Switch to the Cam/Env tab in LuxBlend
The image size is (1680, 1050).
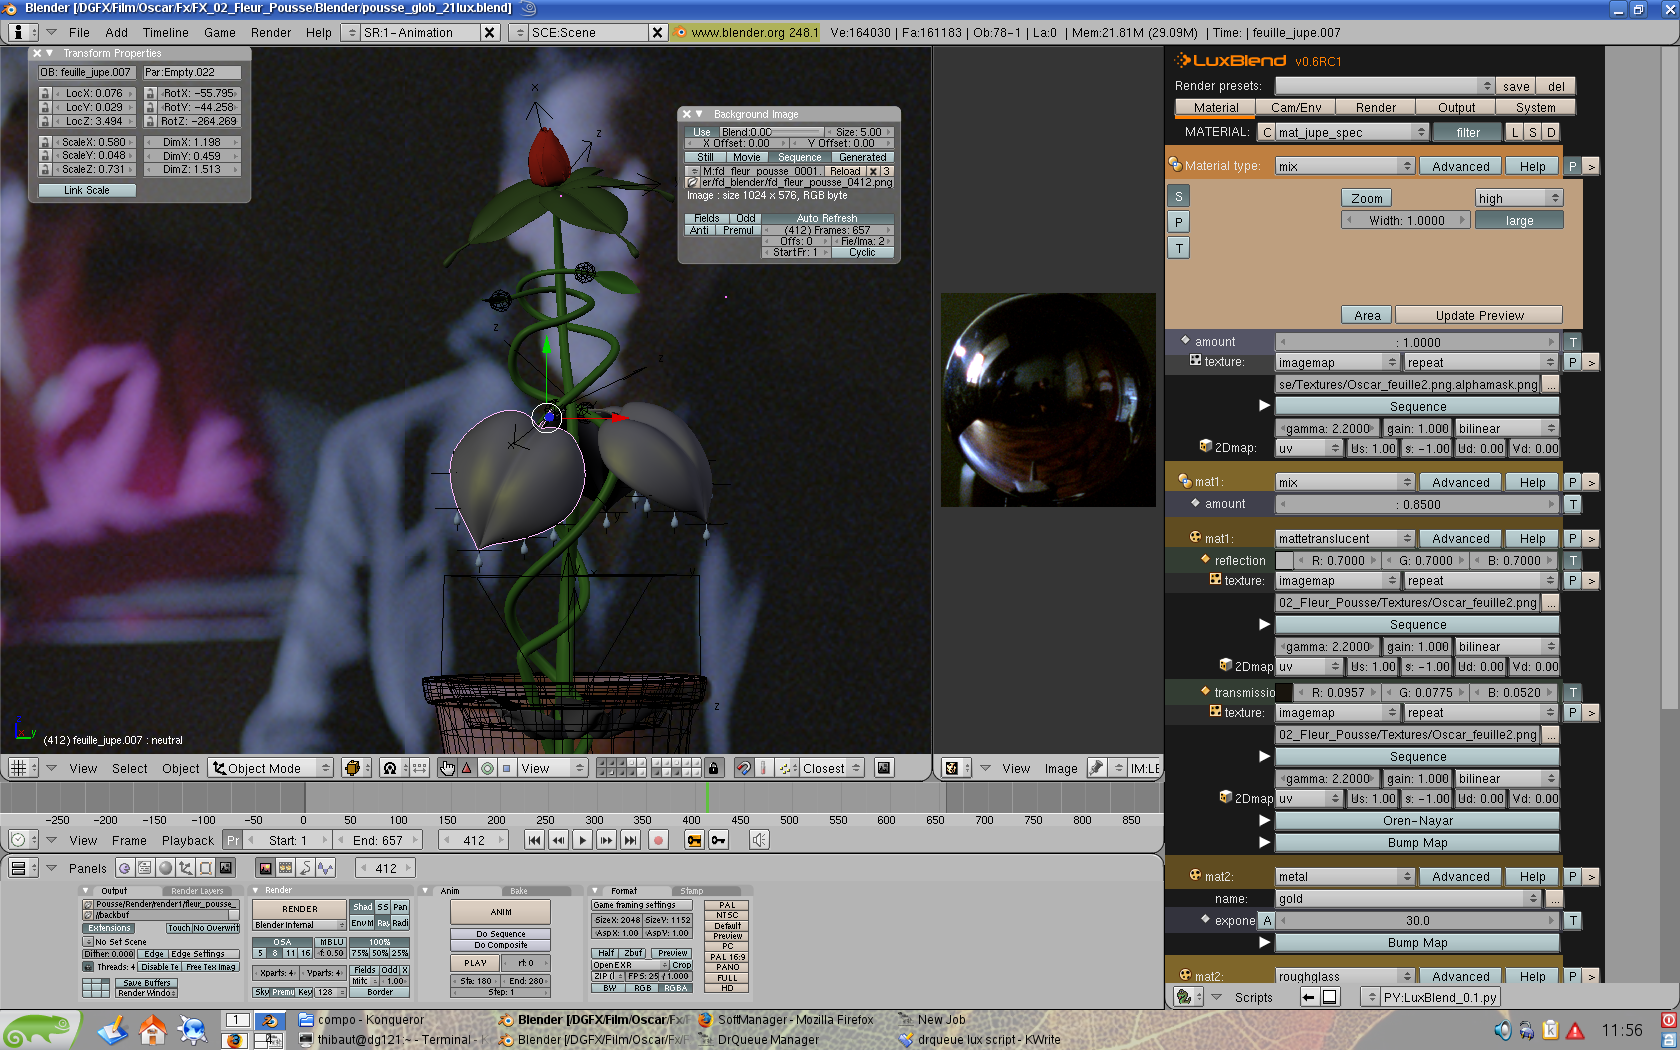point(1296,107)
